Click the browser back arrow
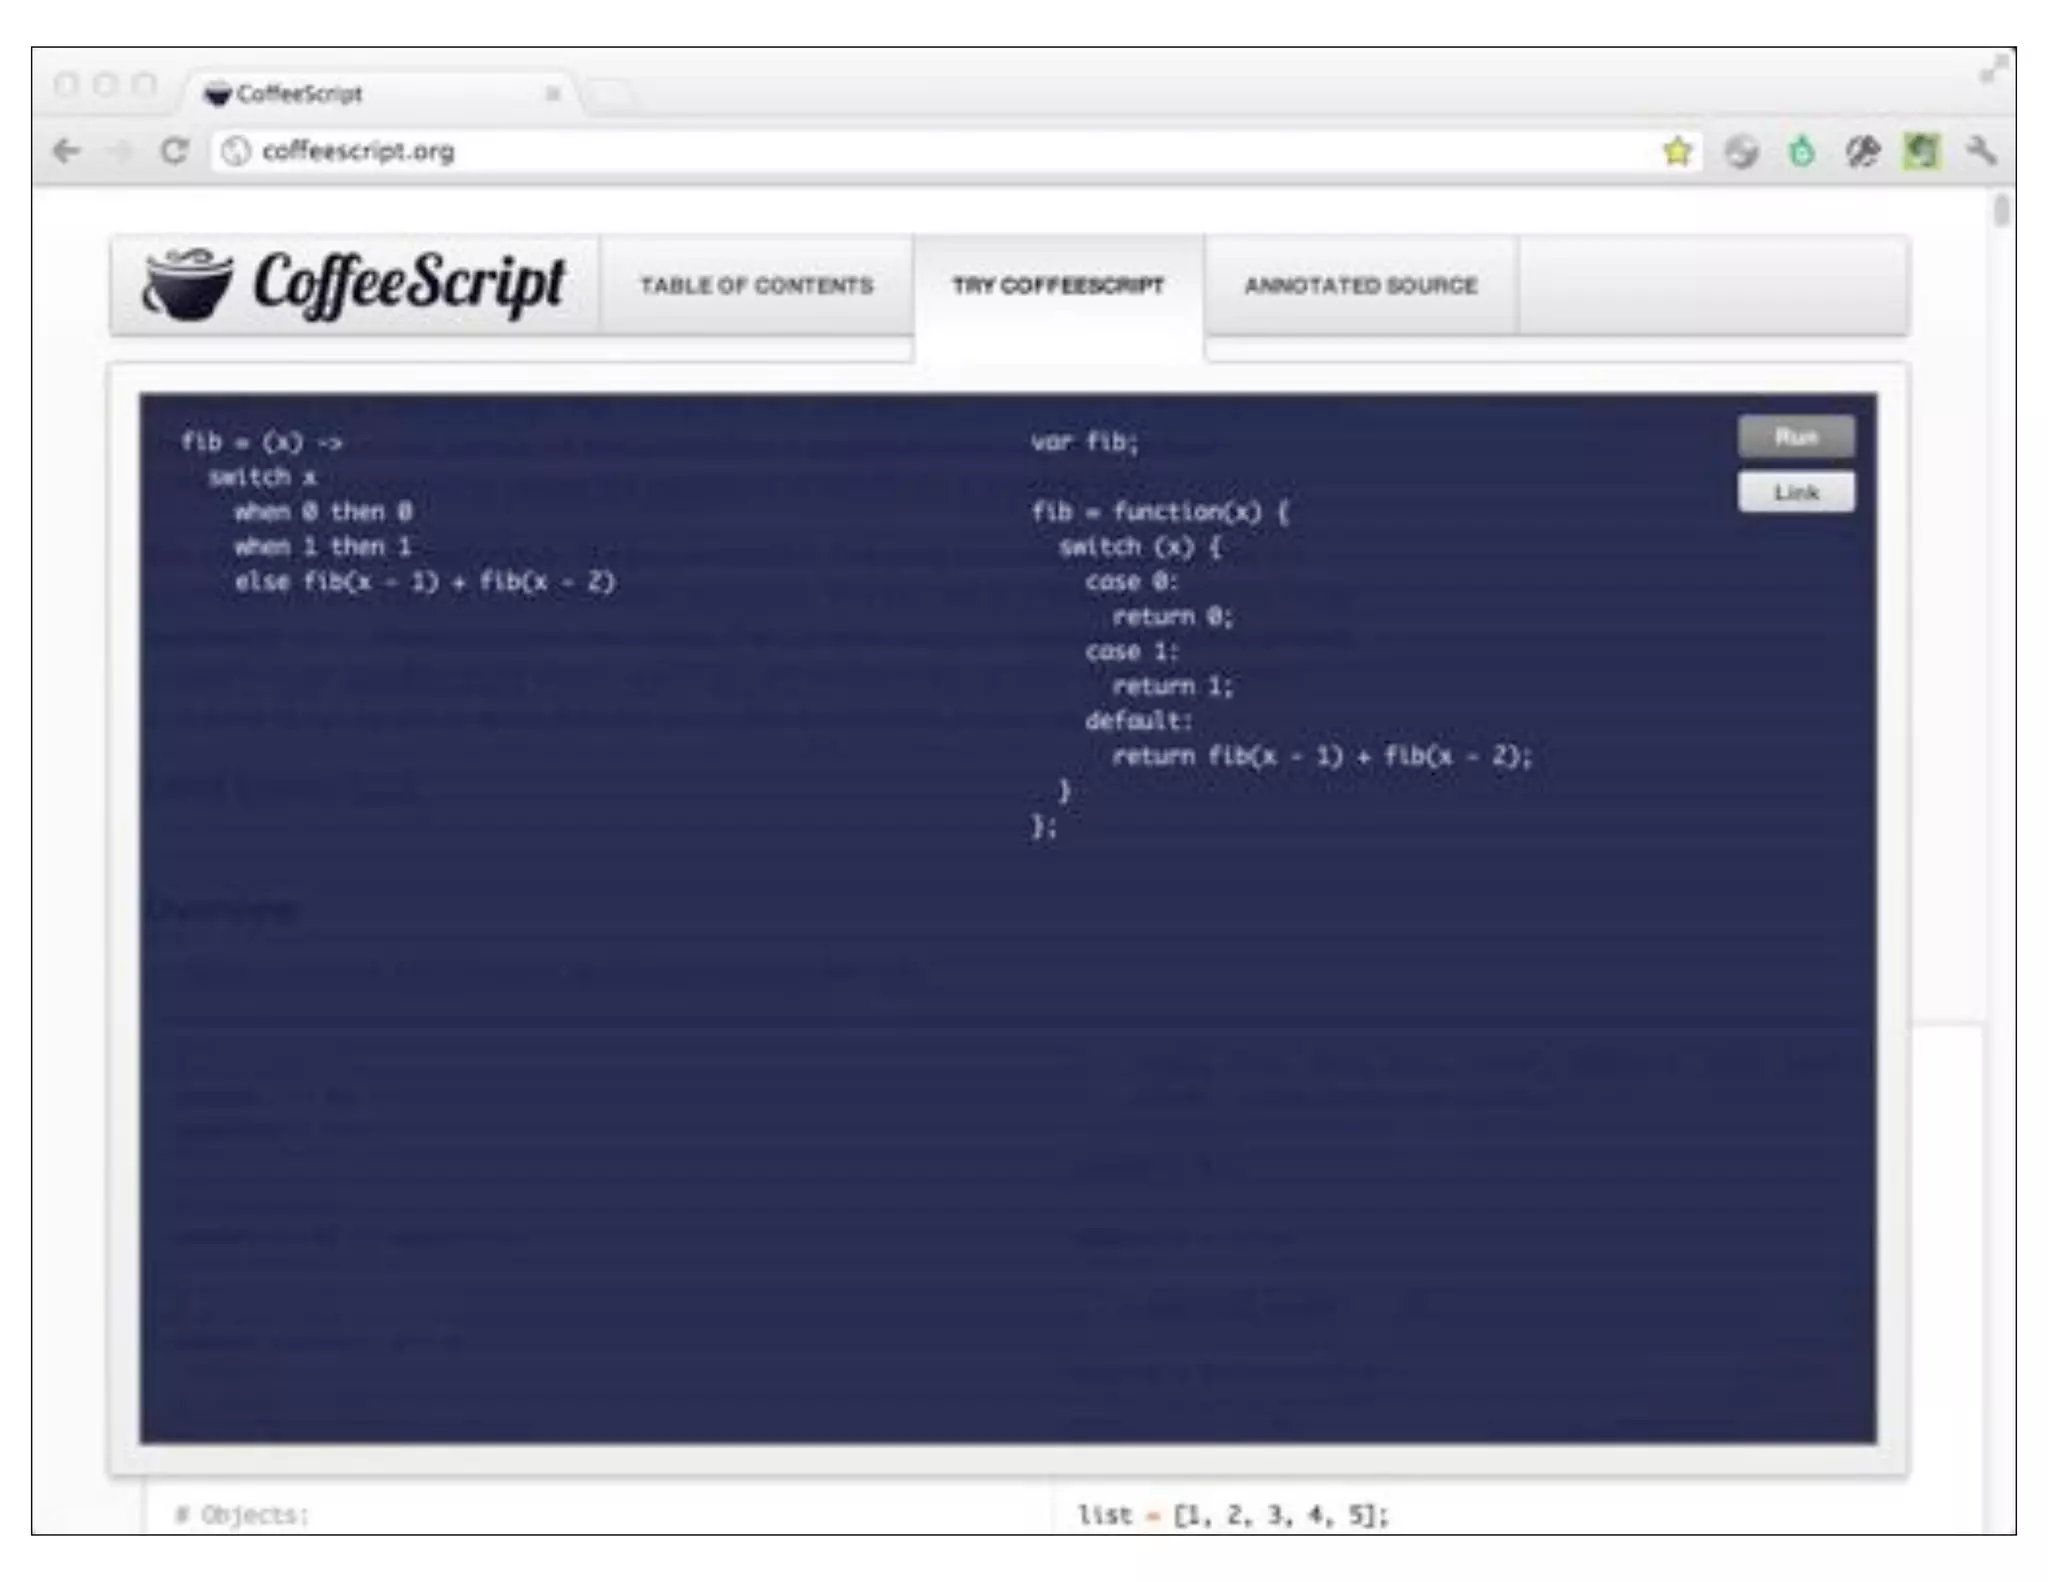2048x1582 pixels. 67,152
